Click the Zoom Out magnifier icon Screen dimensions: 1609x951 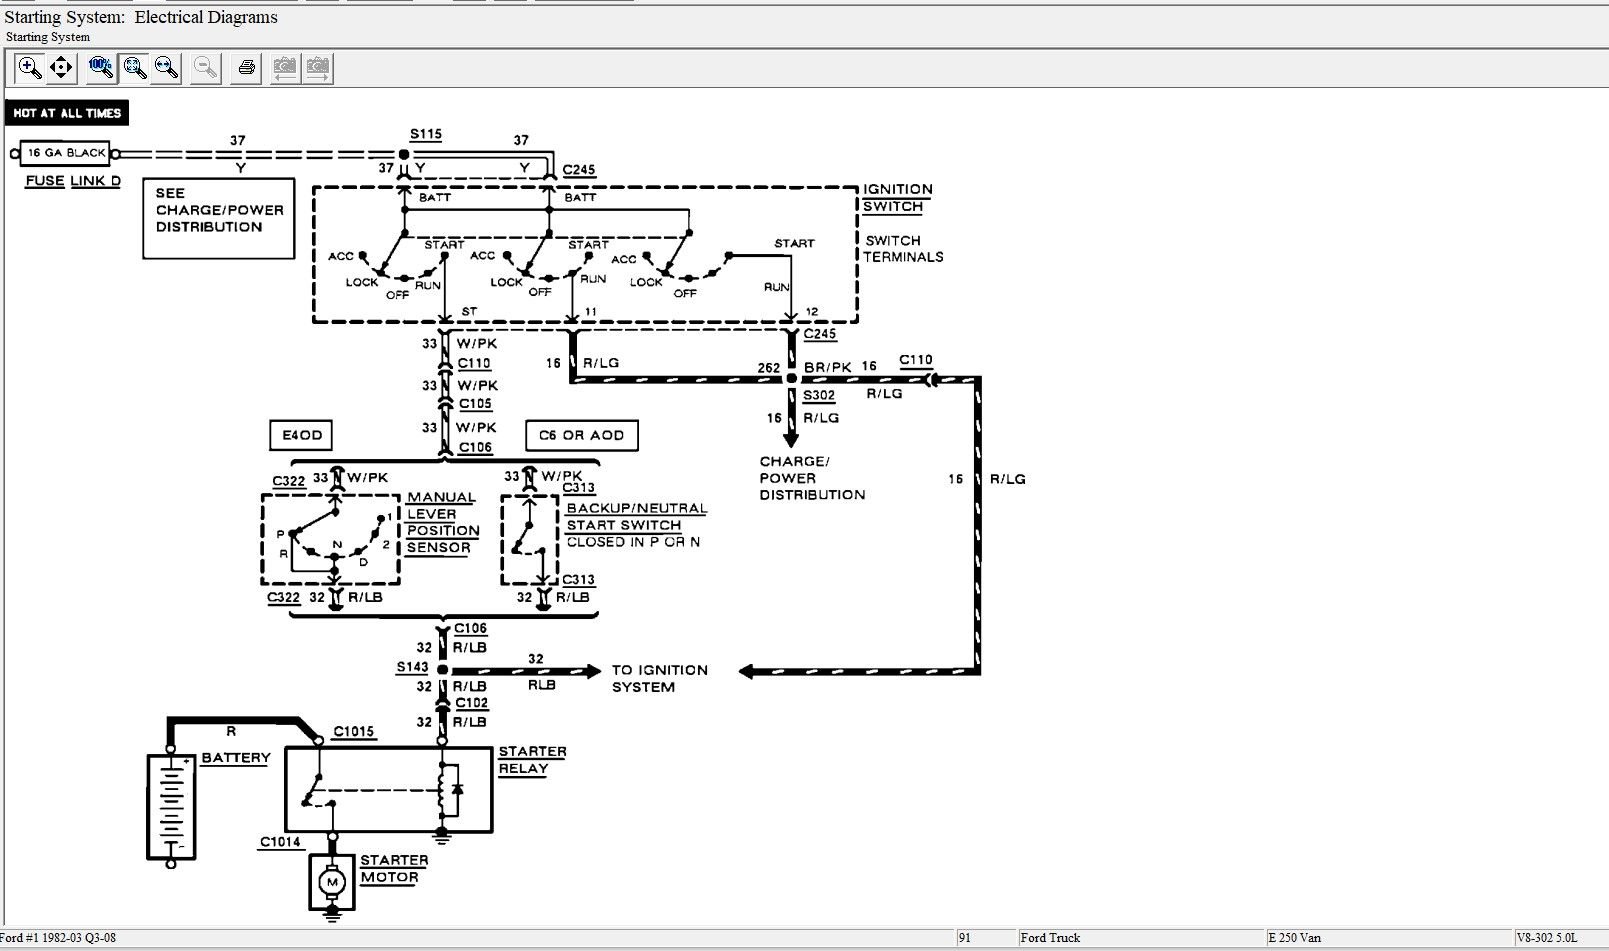pos(205,68)
